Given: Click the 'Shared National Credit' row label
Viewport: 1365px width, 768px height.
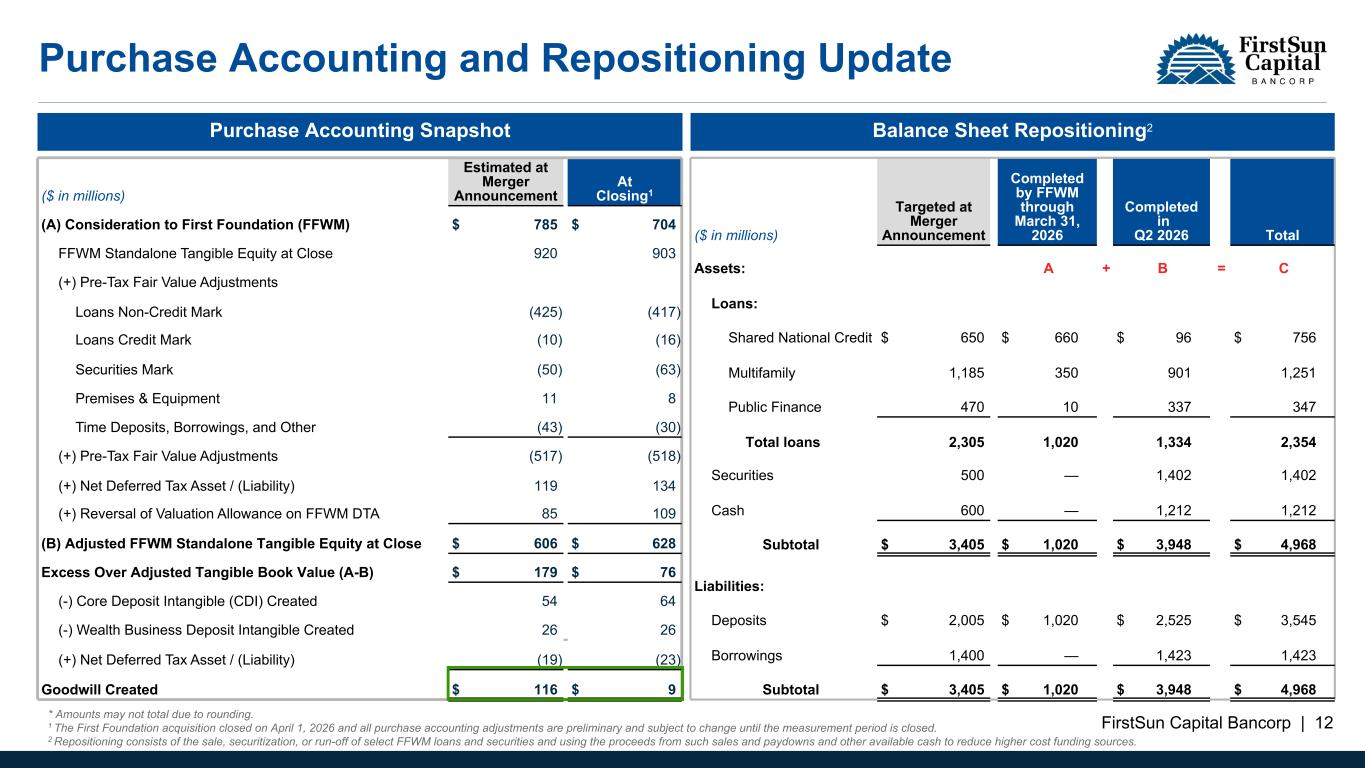Looking at the screenshot, I should [x=800, y=338].
